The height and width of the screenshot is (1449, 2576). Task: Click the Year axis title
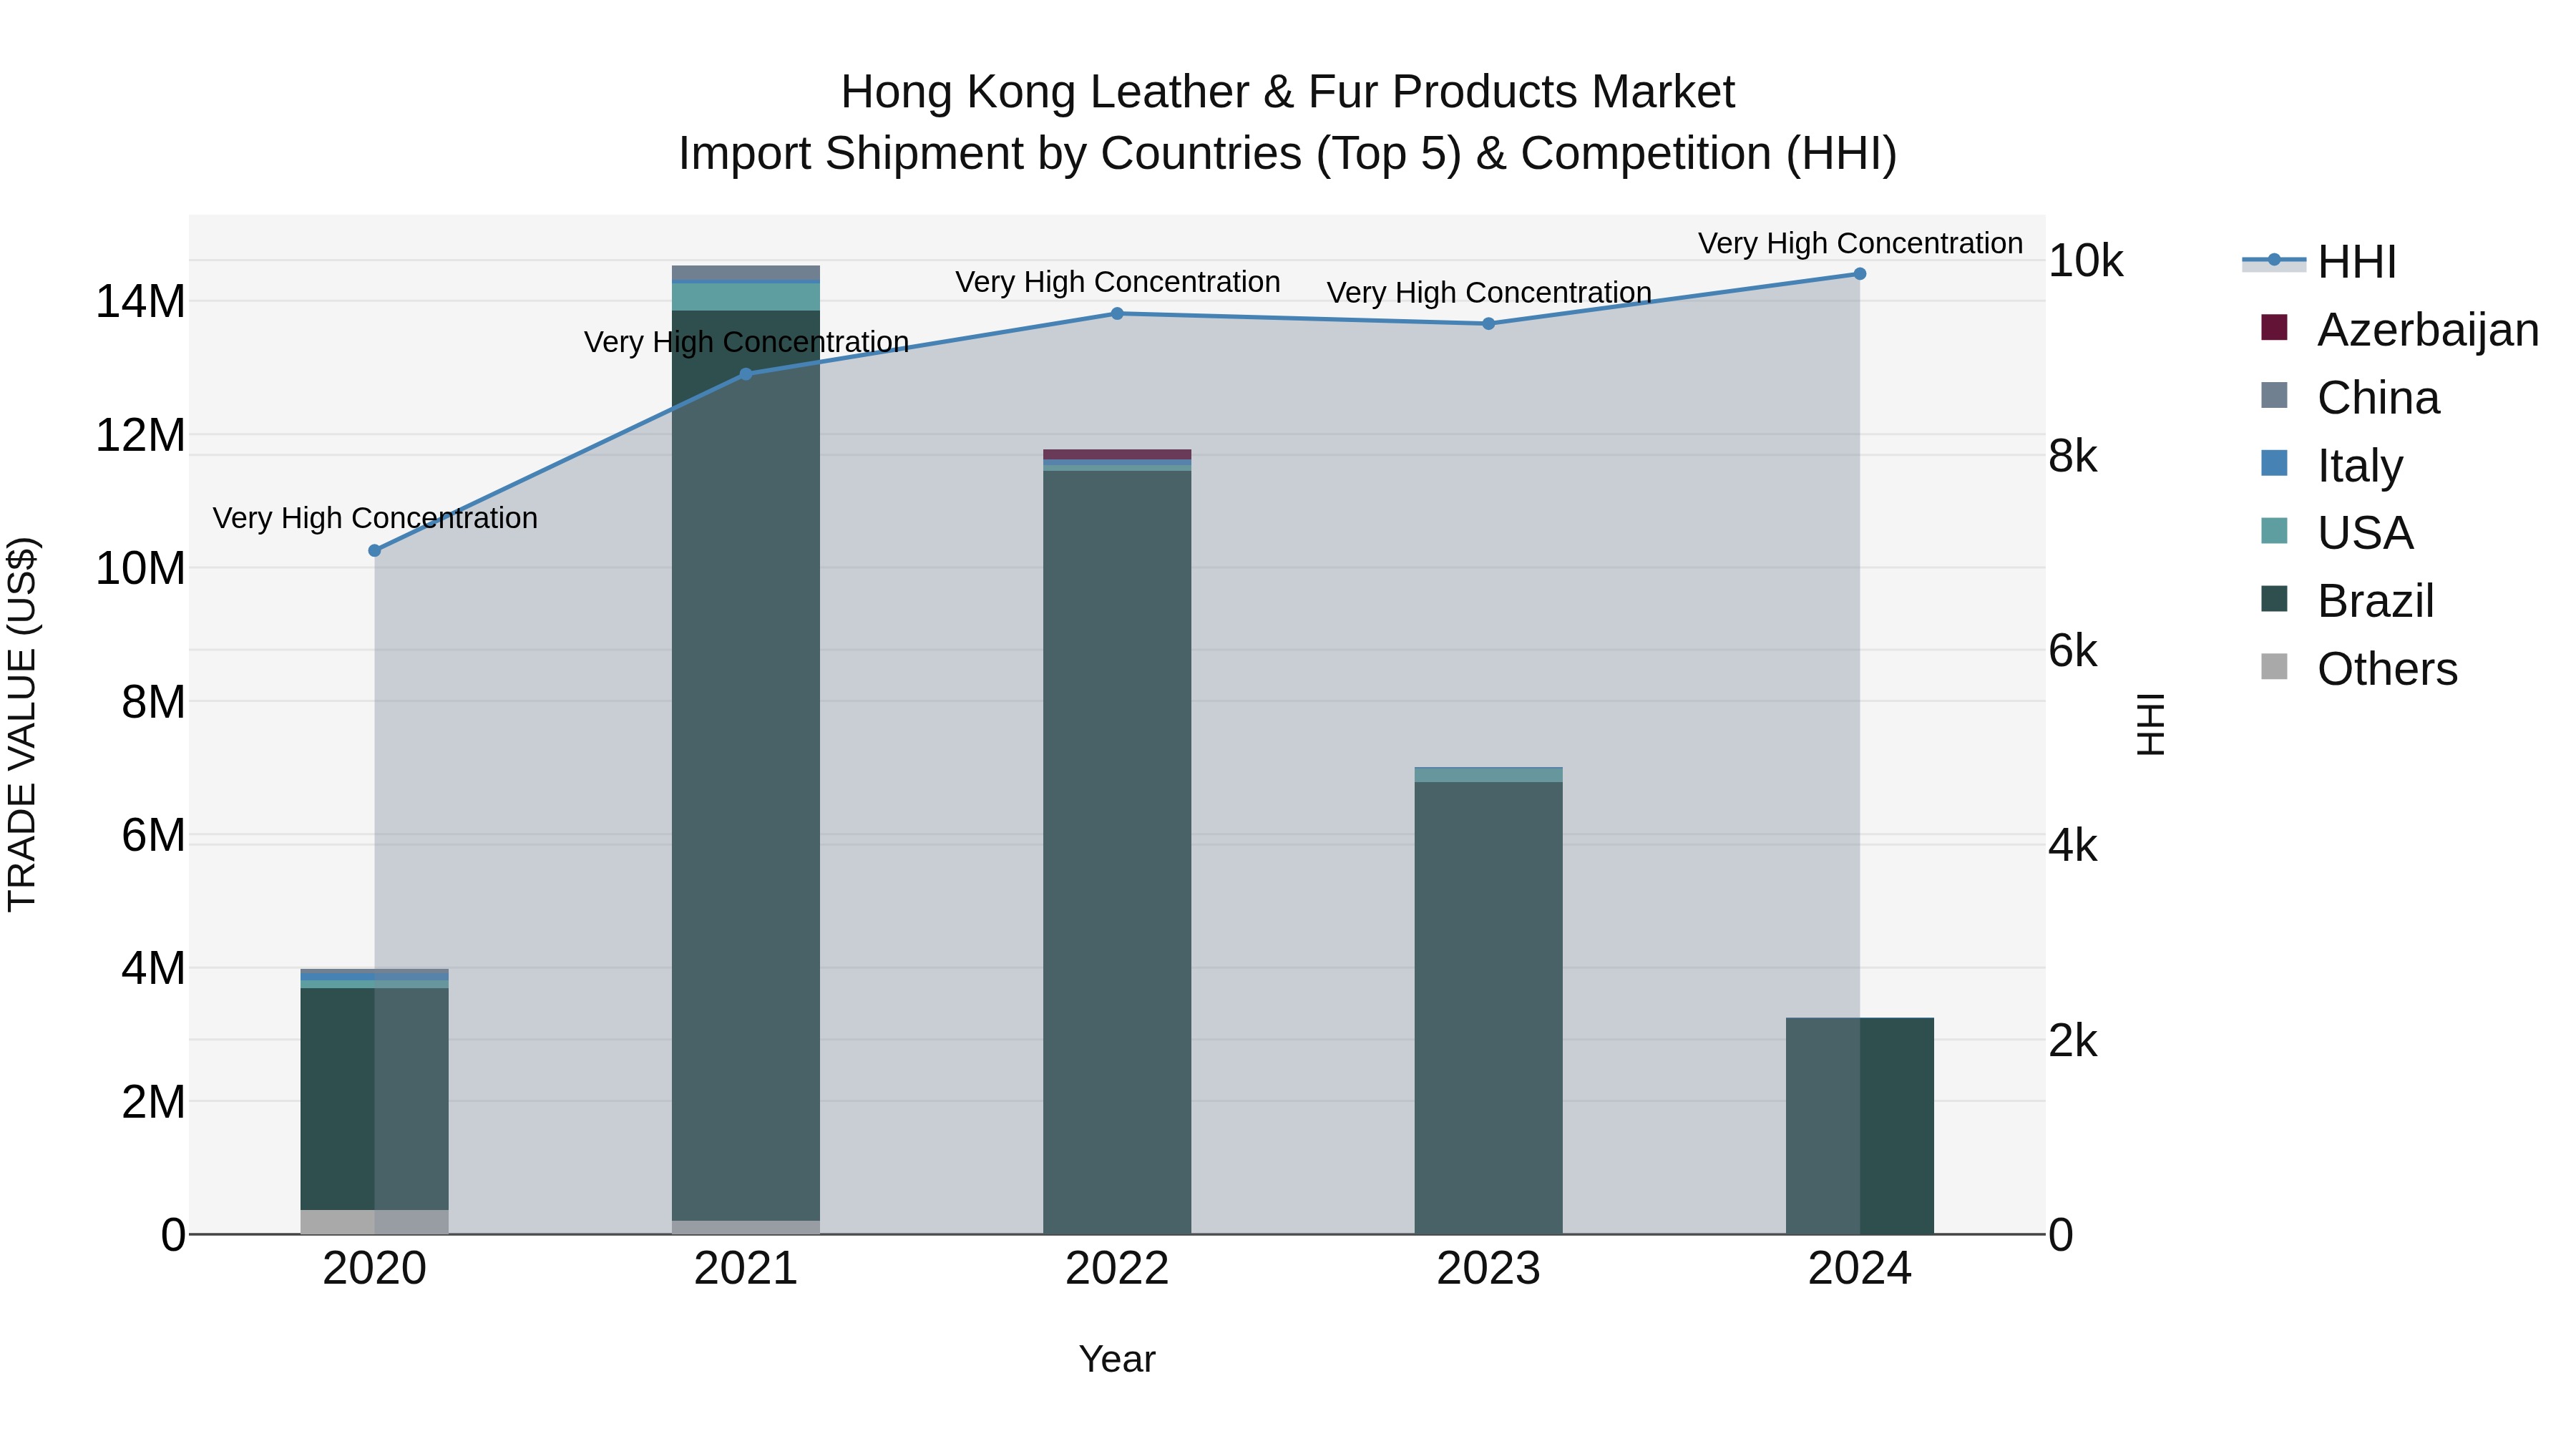[1117, 1359]
